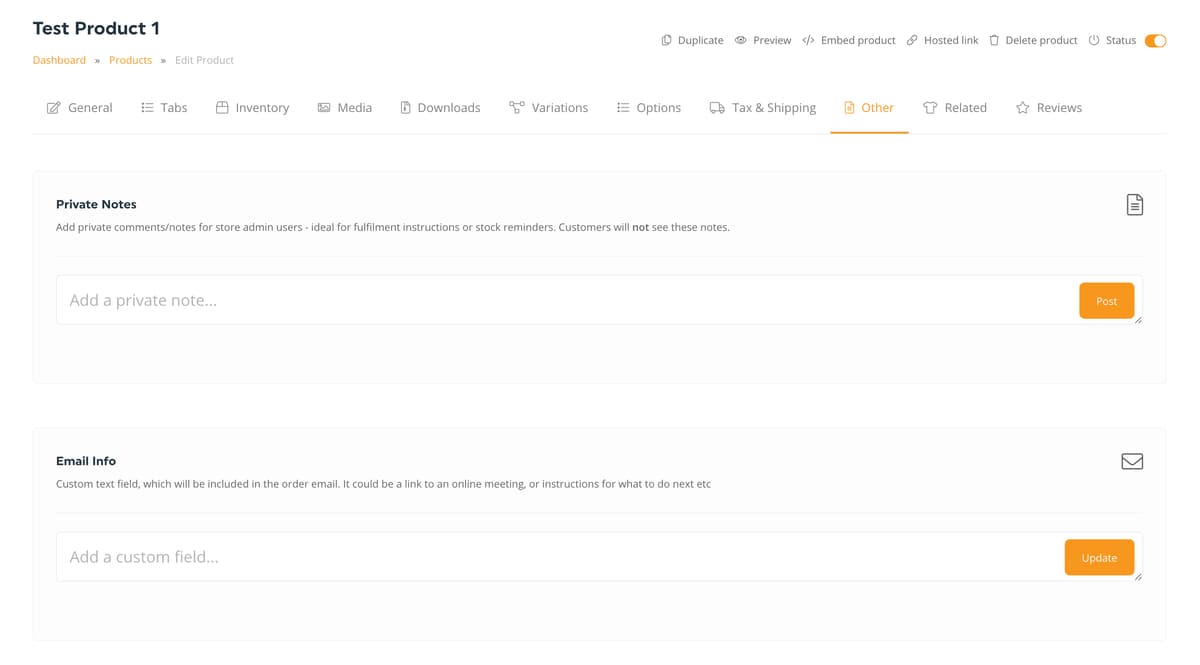Click the Test Product 1 title
The width and height of the screenshot is (1200, 665).
point(96,28)
